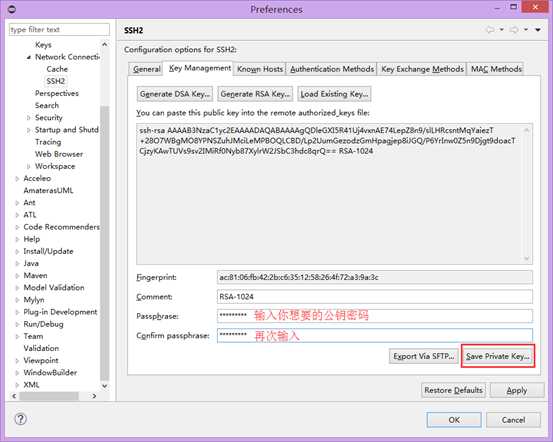Click into the public key text area
The image size is (553, 442).
(334, 194)
